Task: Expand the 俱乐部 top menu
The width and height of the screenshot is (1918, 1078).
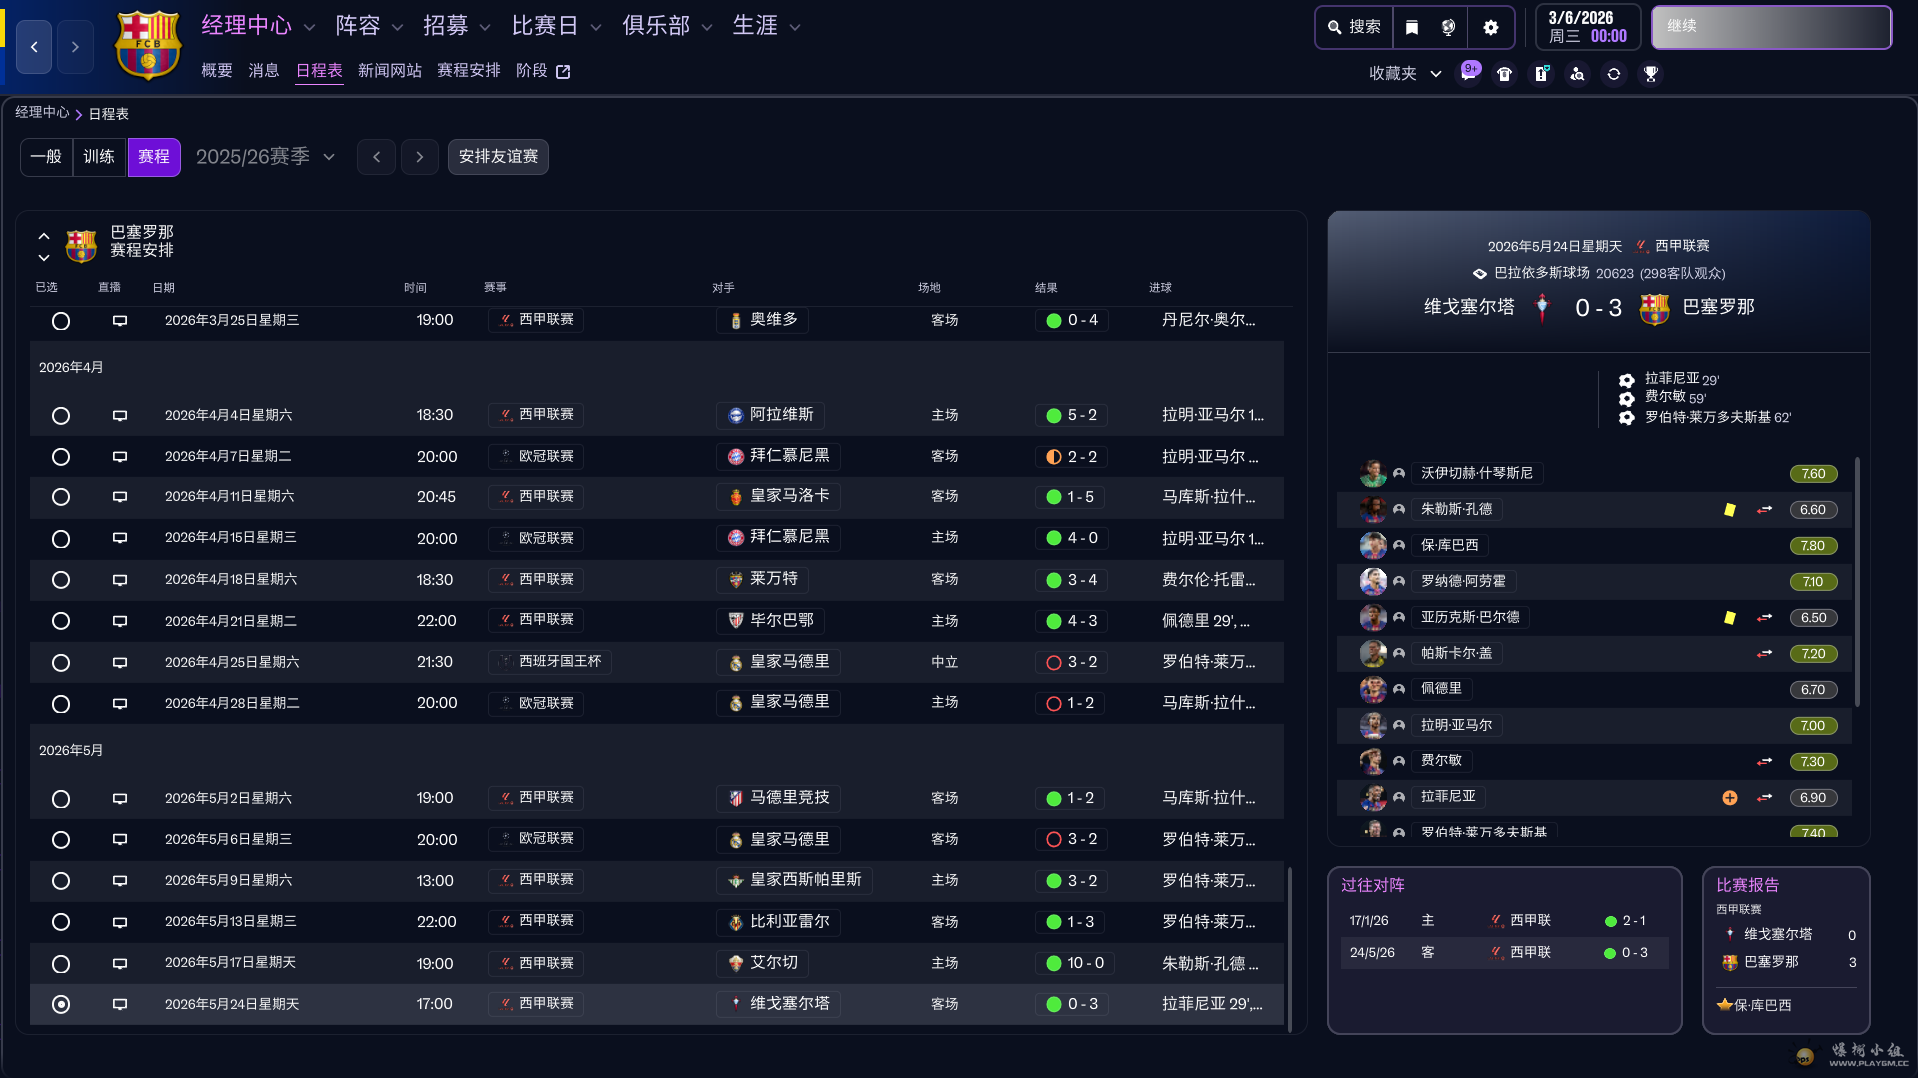Action: (x=666, y=26)
